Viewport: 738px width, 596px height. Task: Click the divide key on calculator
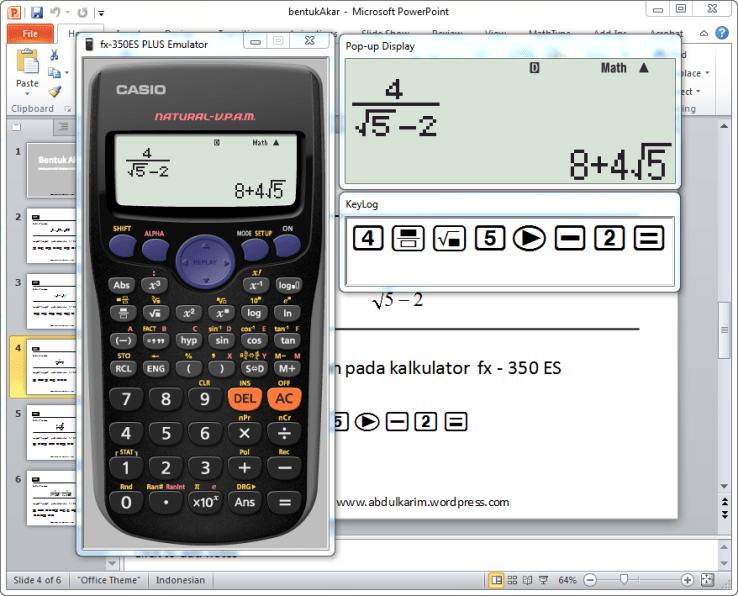(284, 433)
